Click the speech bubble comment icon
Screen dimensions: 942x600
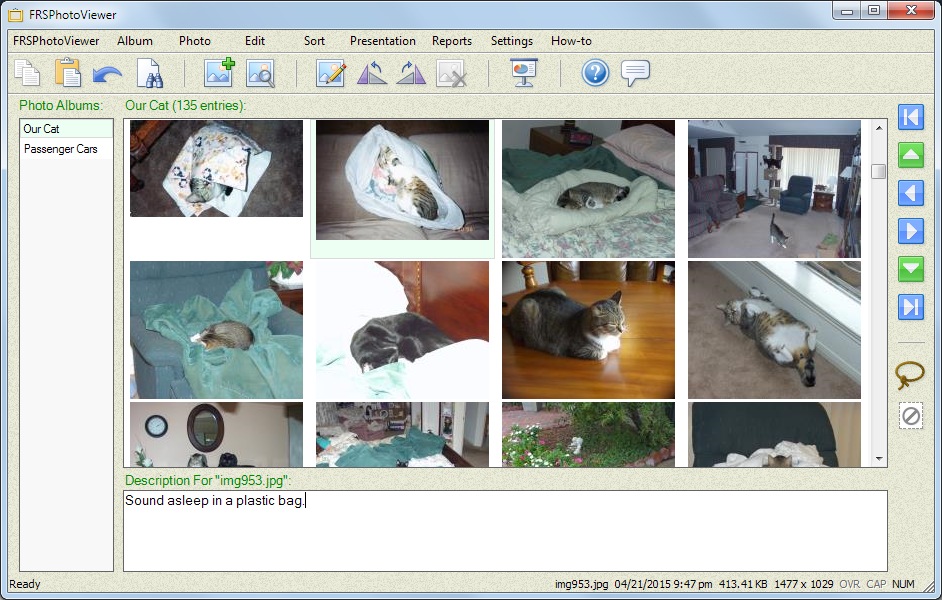[x=635, y=73]
